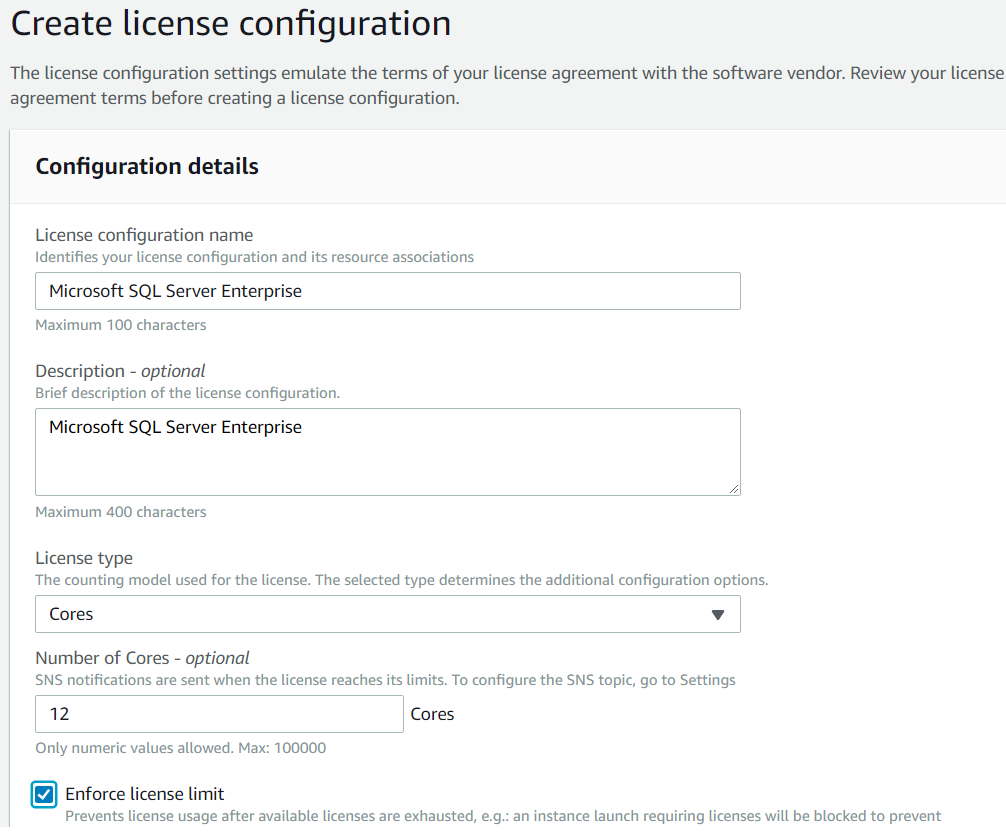Image resolution: width=1006 pixels, height=834 pixels.
Task: Click the "Only numeric values allowed" hint text
Action: [180, 748]
